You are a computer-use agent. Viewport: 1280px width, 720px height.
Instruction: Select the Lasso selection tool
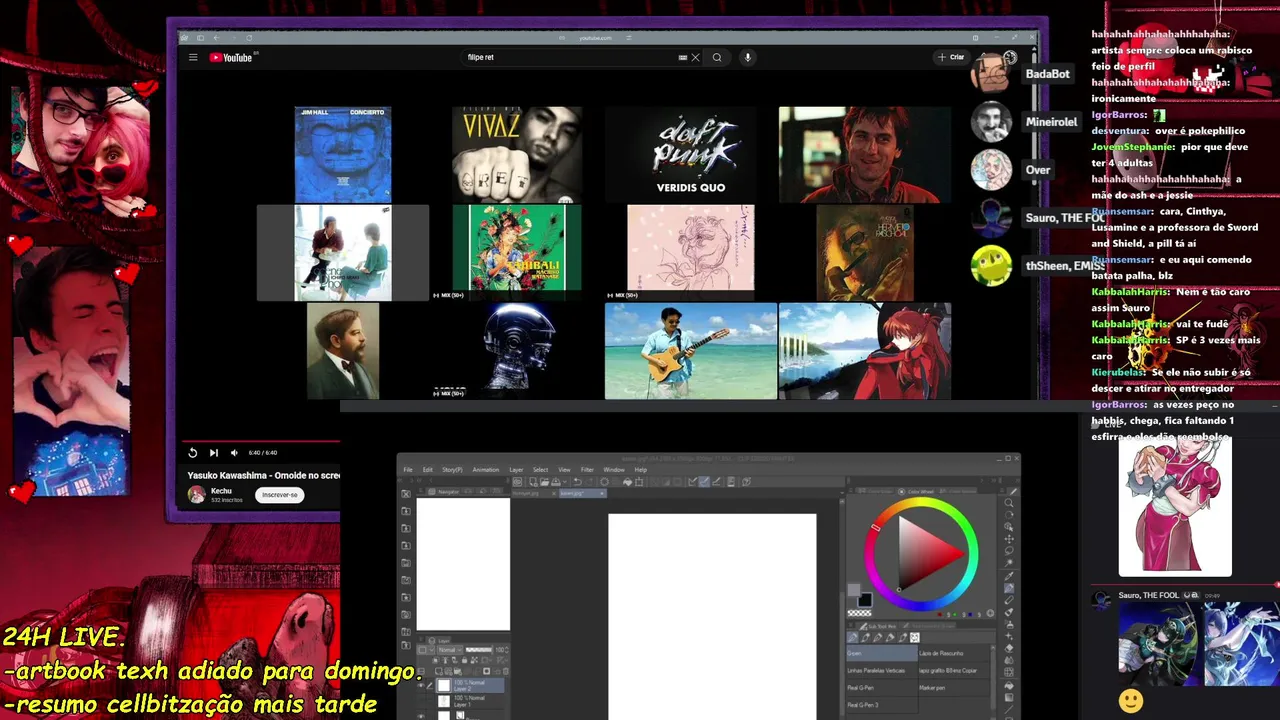click(x=1009, y=551)
